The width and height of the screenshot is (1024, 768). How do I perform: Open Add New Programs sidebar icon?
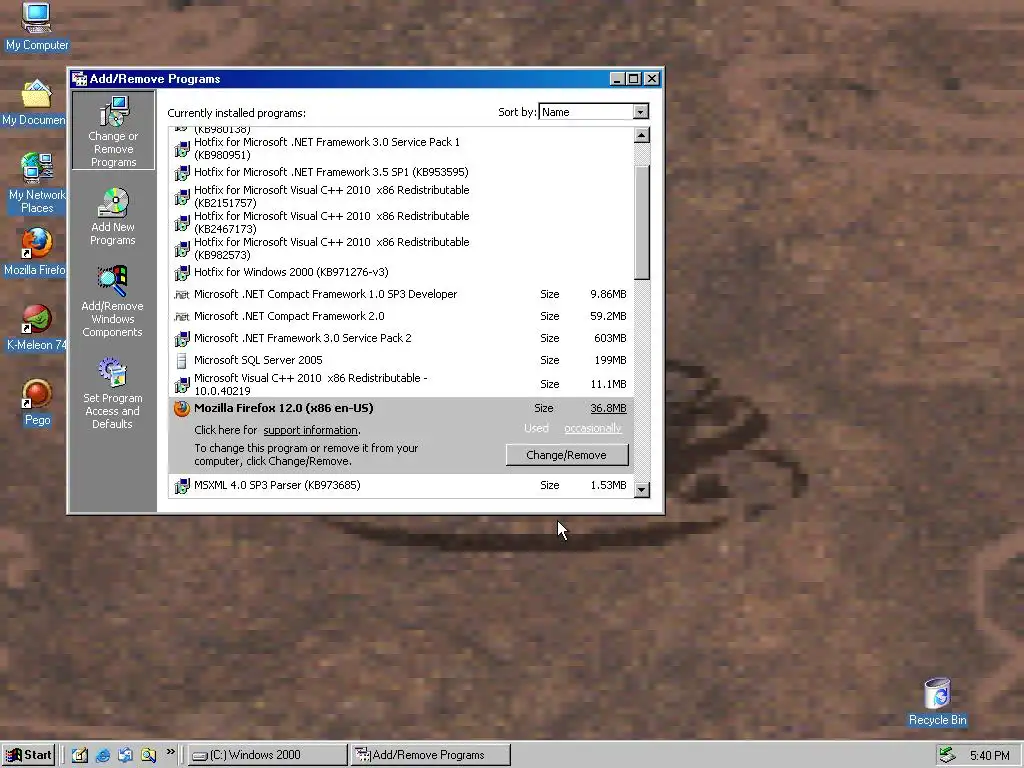pos(113,217)
